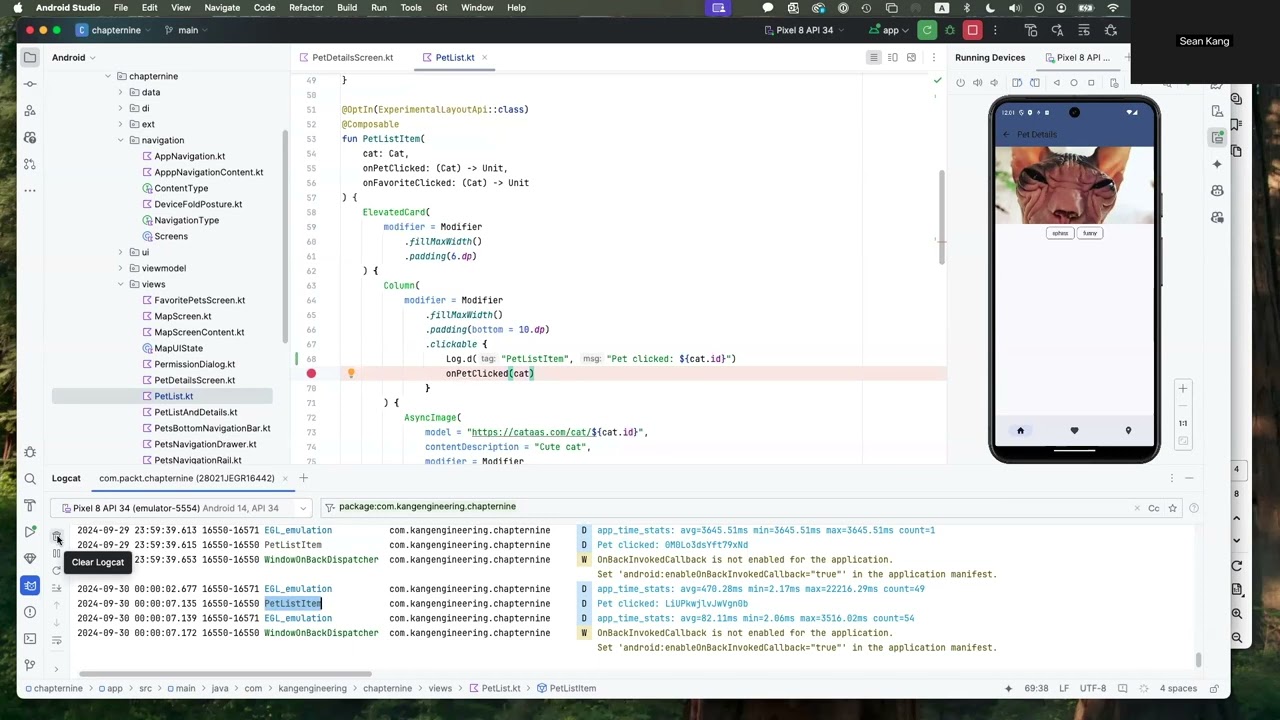Switch editor to Code-only view mode
1280x720 pixels.
(x=873, y=57)
